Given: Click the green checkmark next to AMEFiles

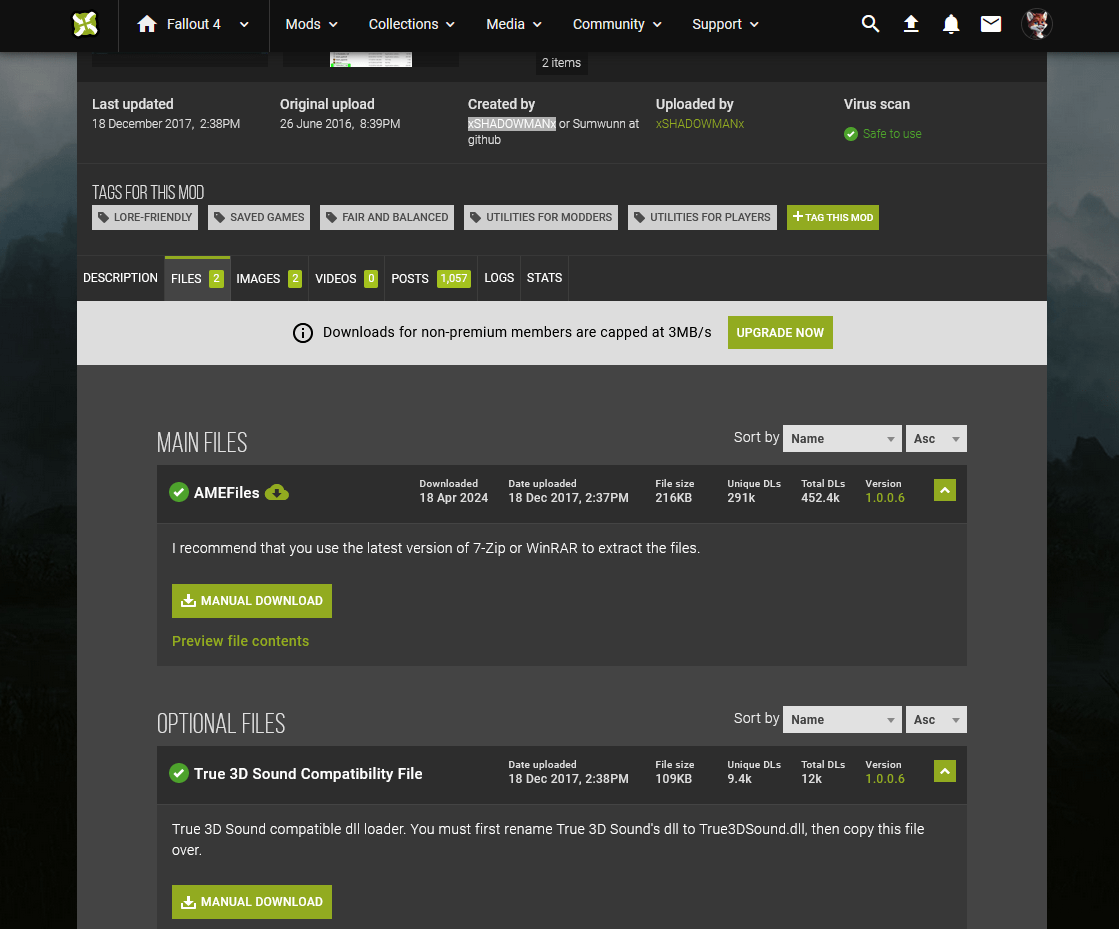Looking at the screenshot, I should (x=178, y=492).
